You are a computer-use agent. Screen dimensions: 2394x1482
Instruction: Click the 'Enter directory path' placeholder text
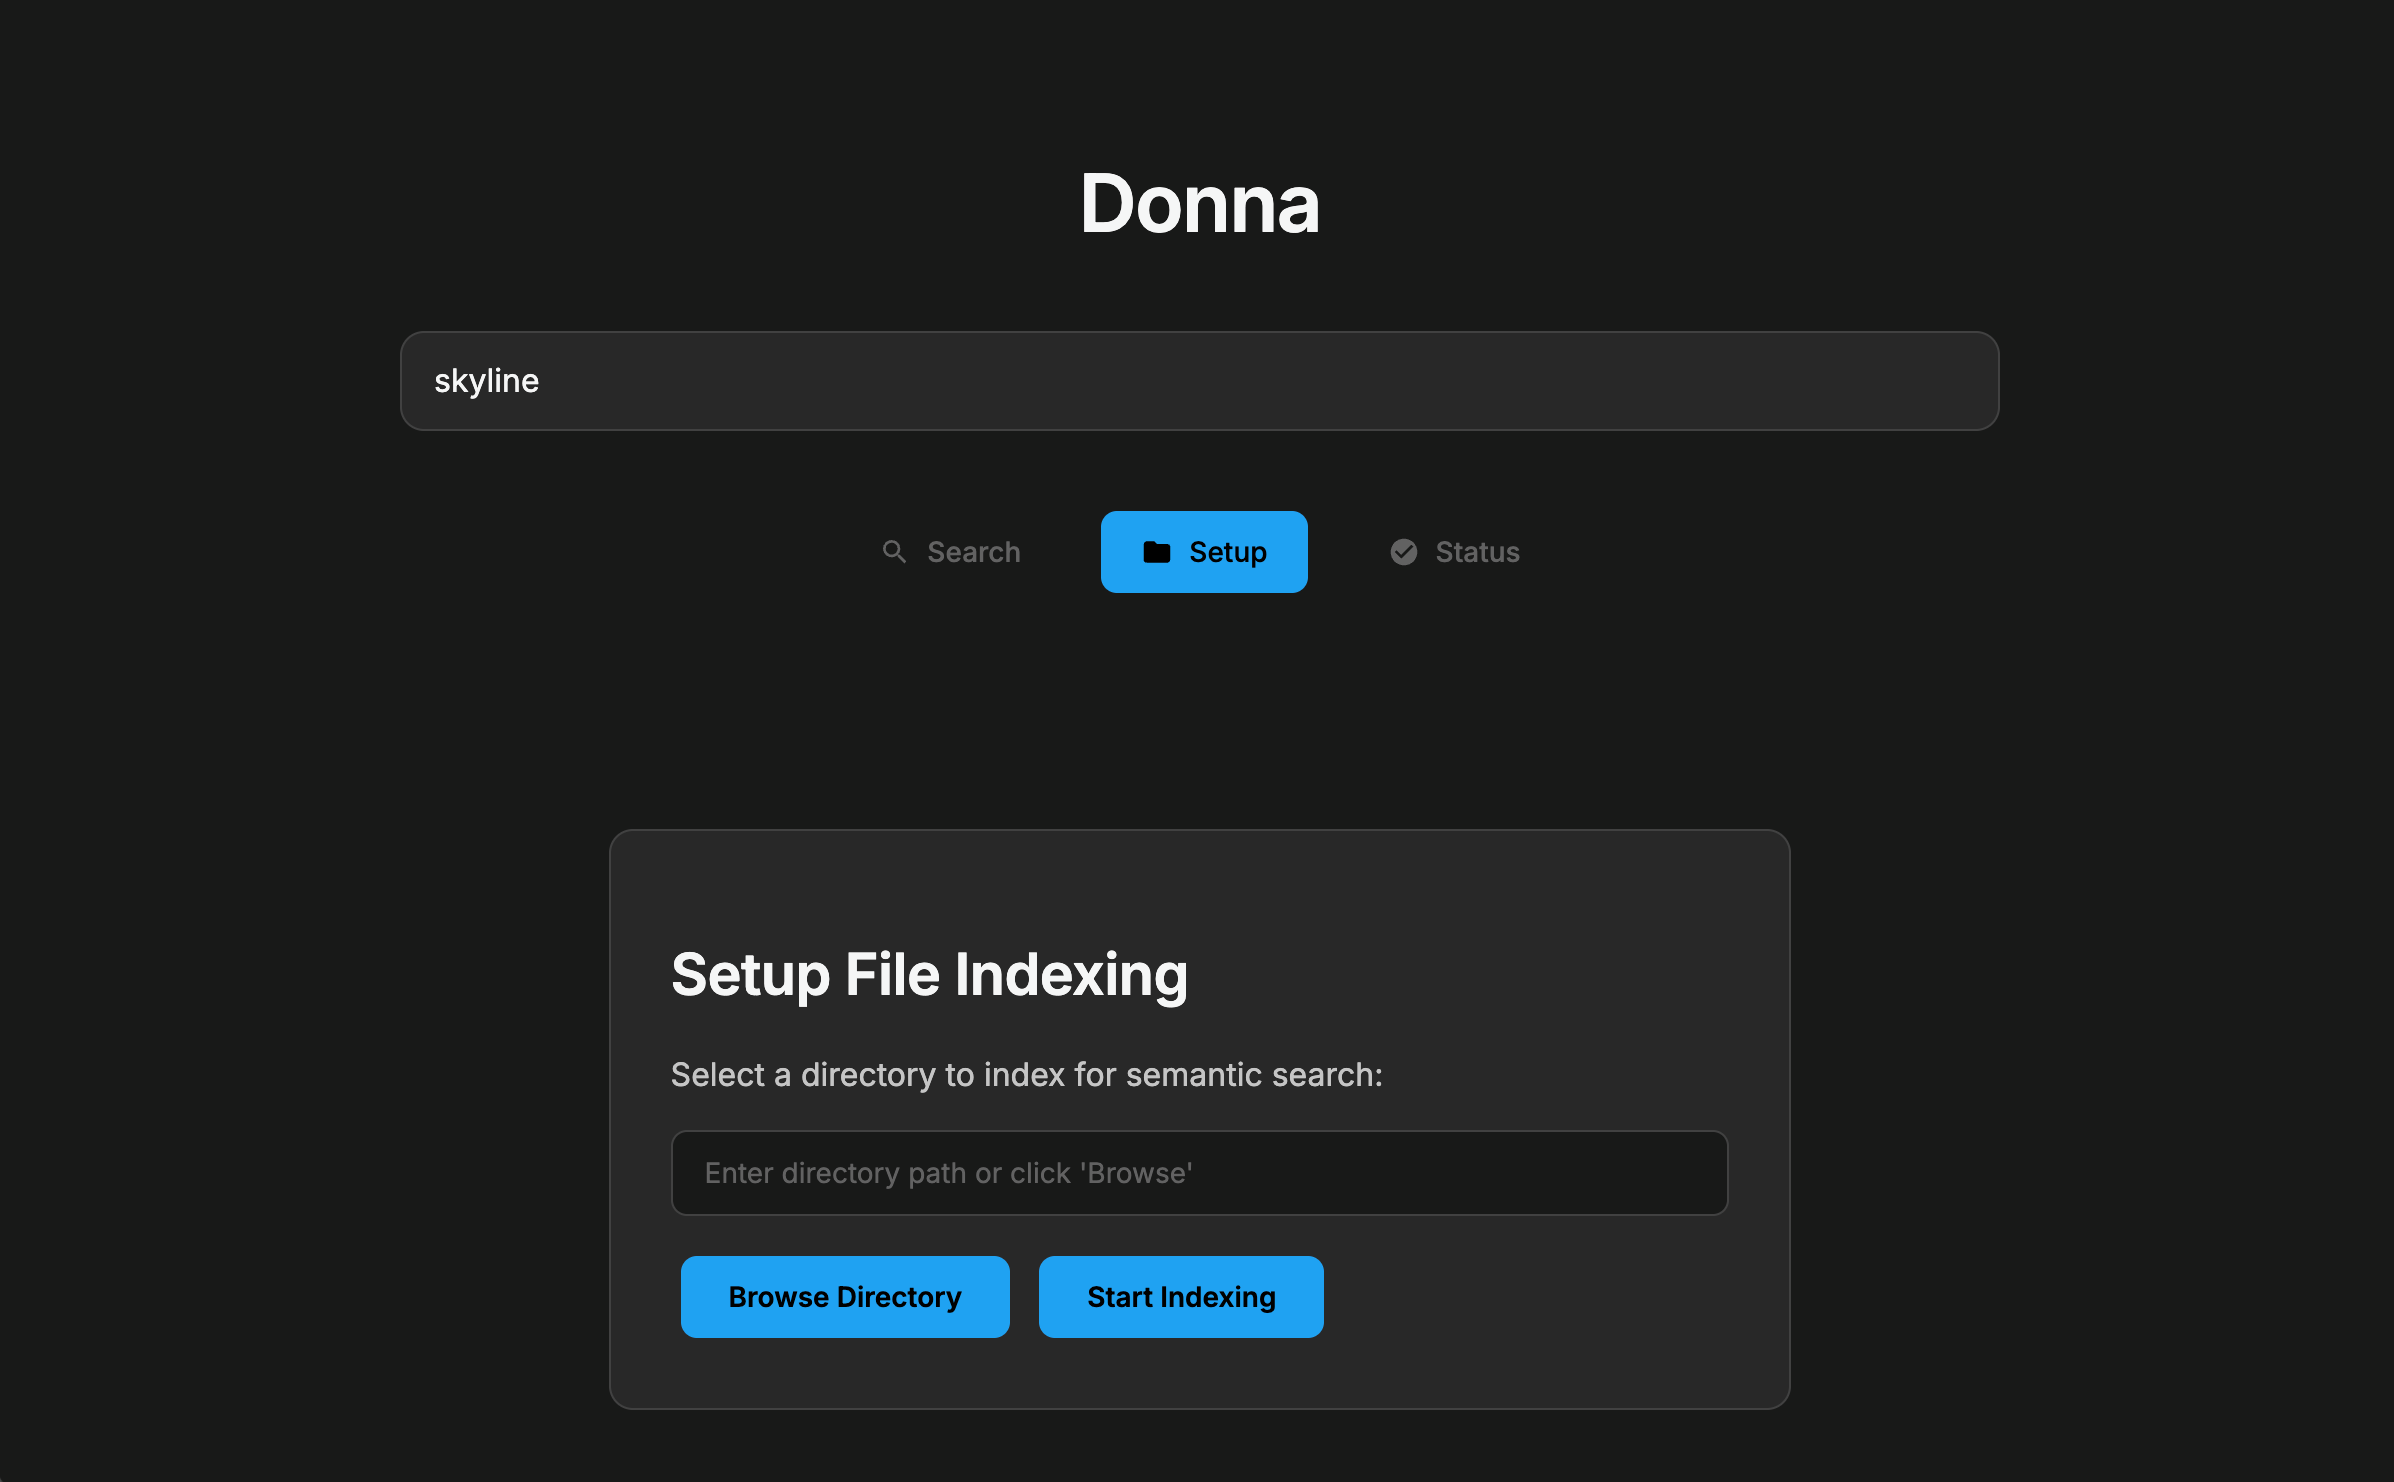point(948,1173)
